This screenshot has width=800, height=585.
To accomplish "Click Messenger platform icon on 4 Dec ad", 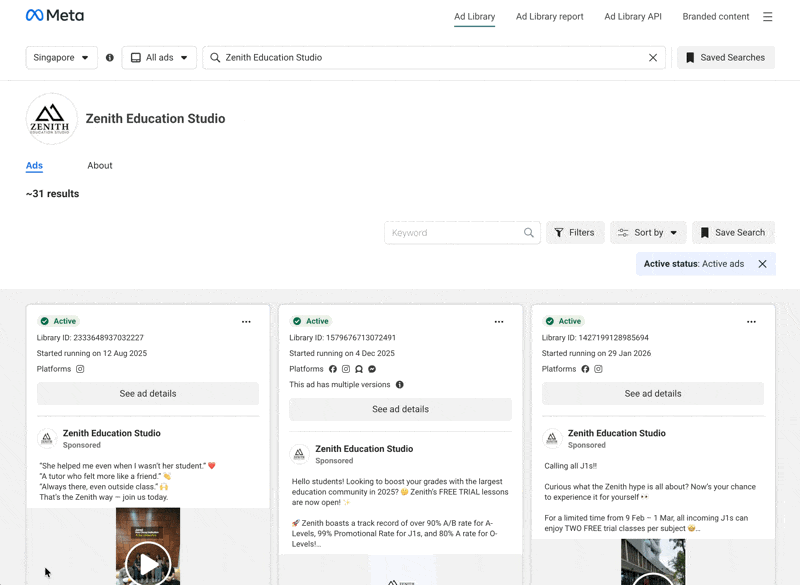I will point(372,369).
